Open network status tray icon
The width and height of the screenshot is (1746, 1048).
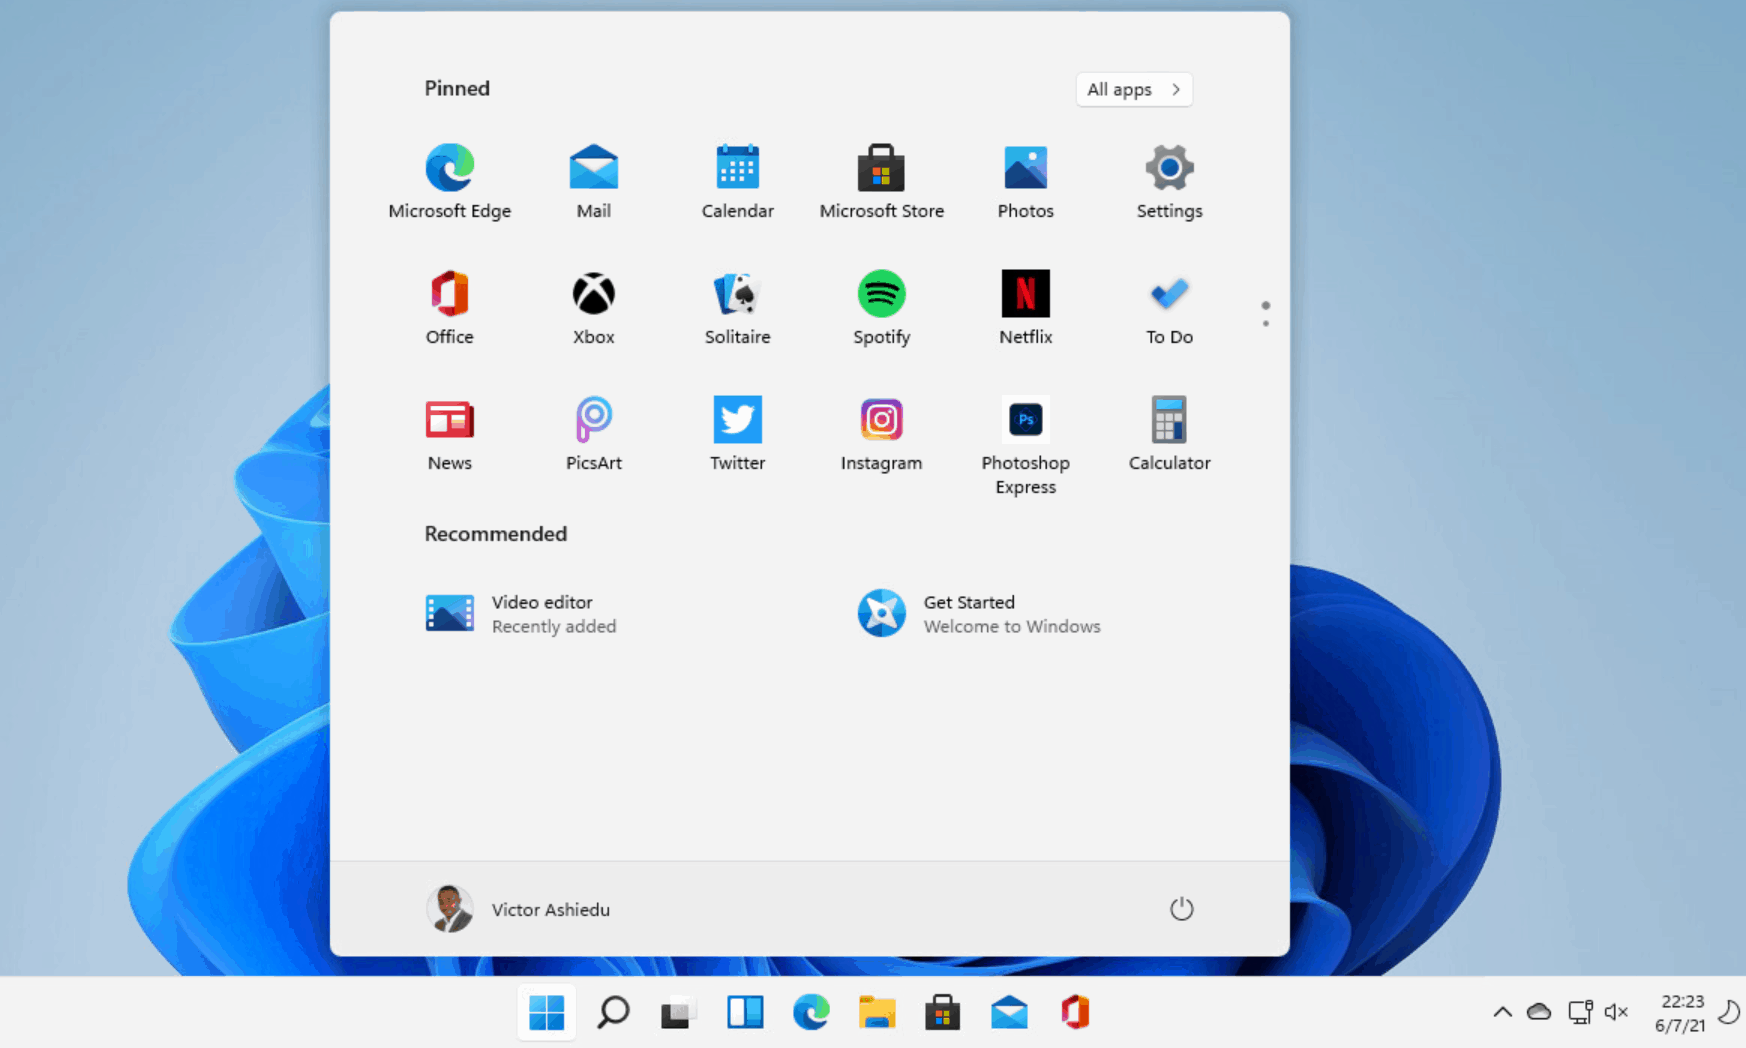1580,1012
